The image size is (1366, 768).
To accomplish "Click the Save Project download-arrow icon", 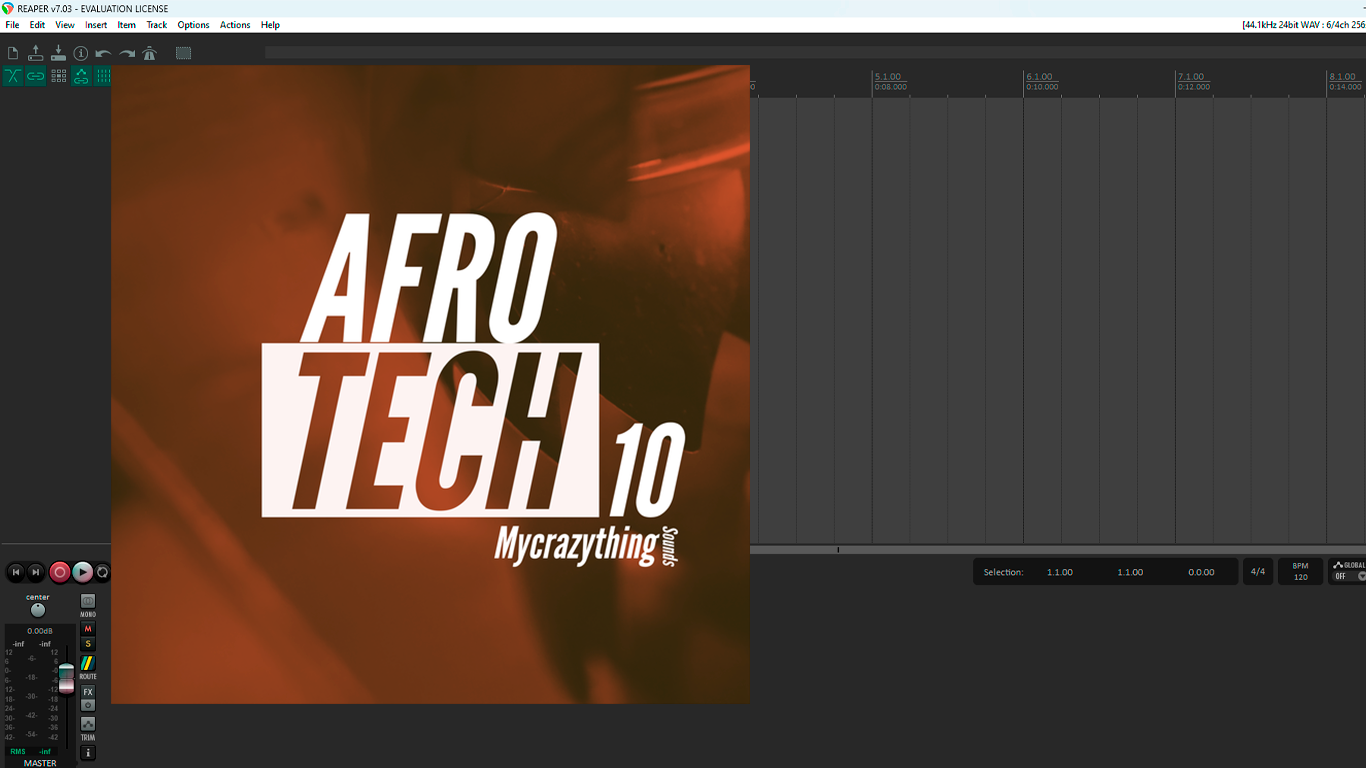I will 58,53.
